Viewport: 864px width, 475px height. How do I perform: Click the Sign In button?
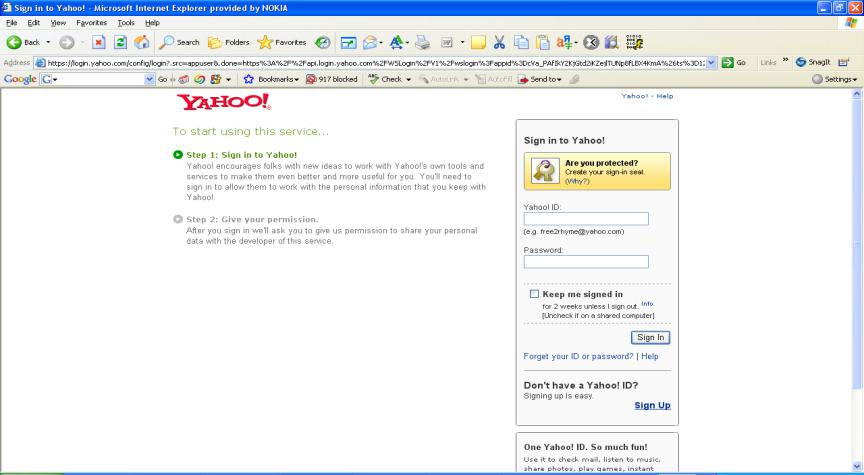coord(650,337)
